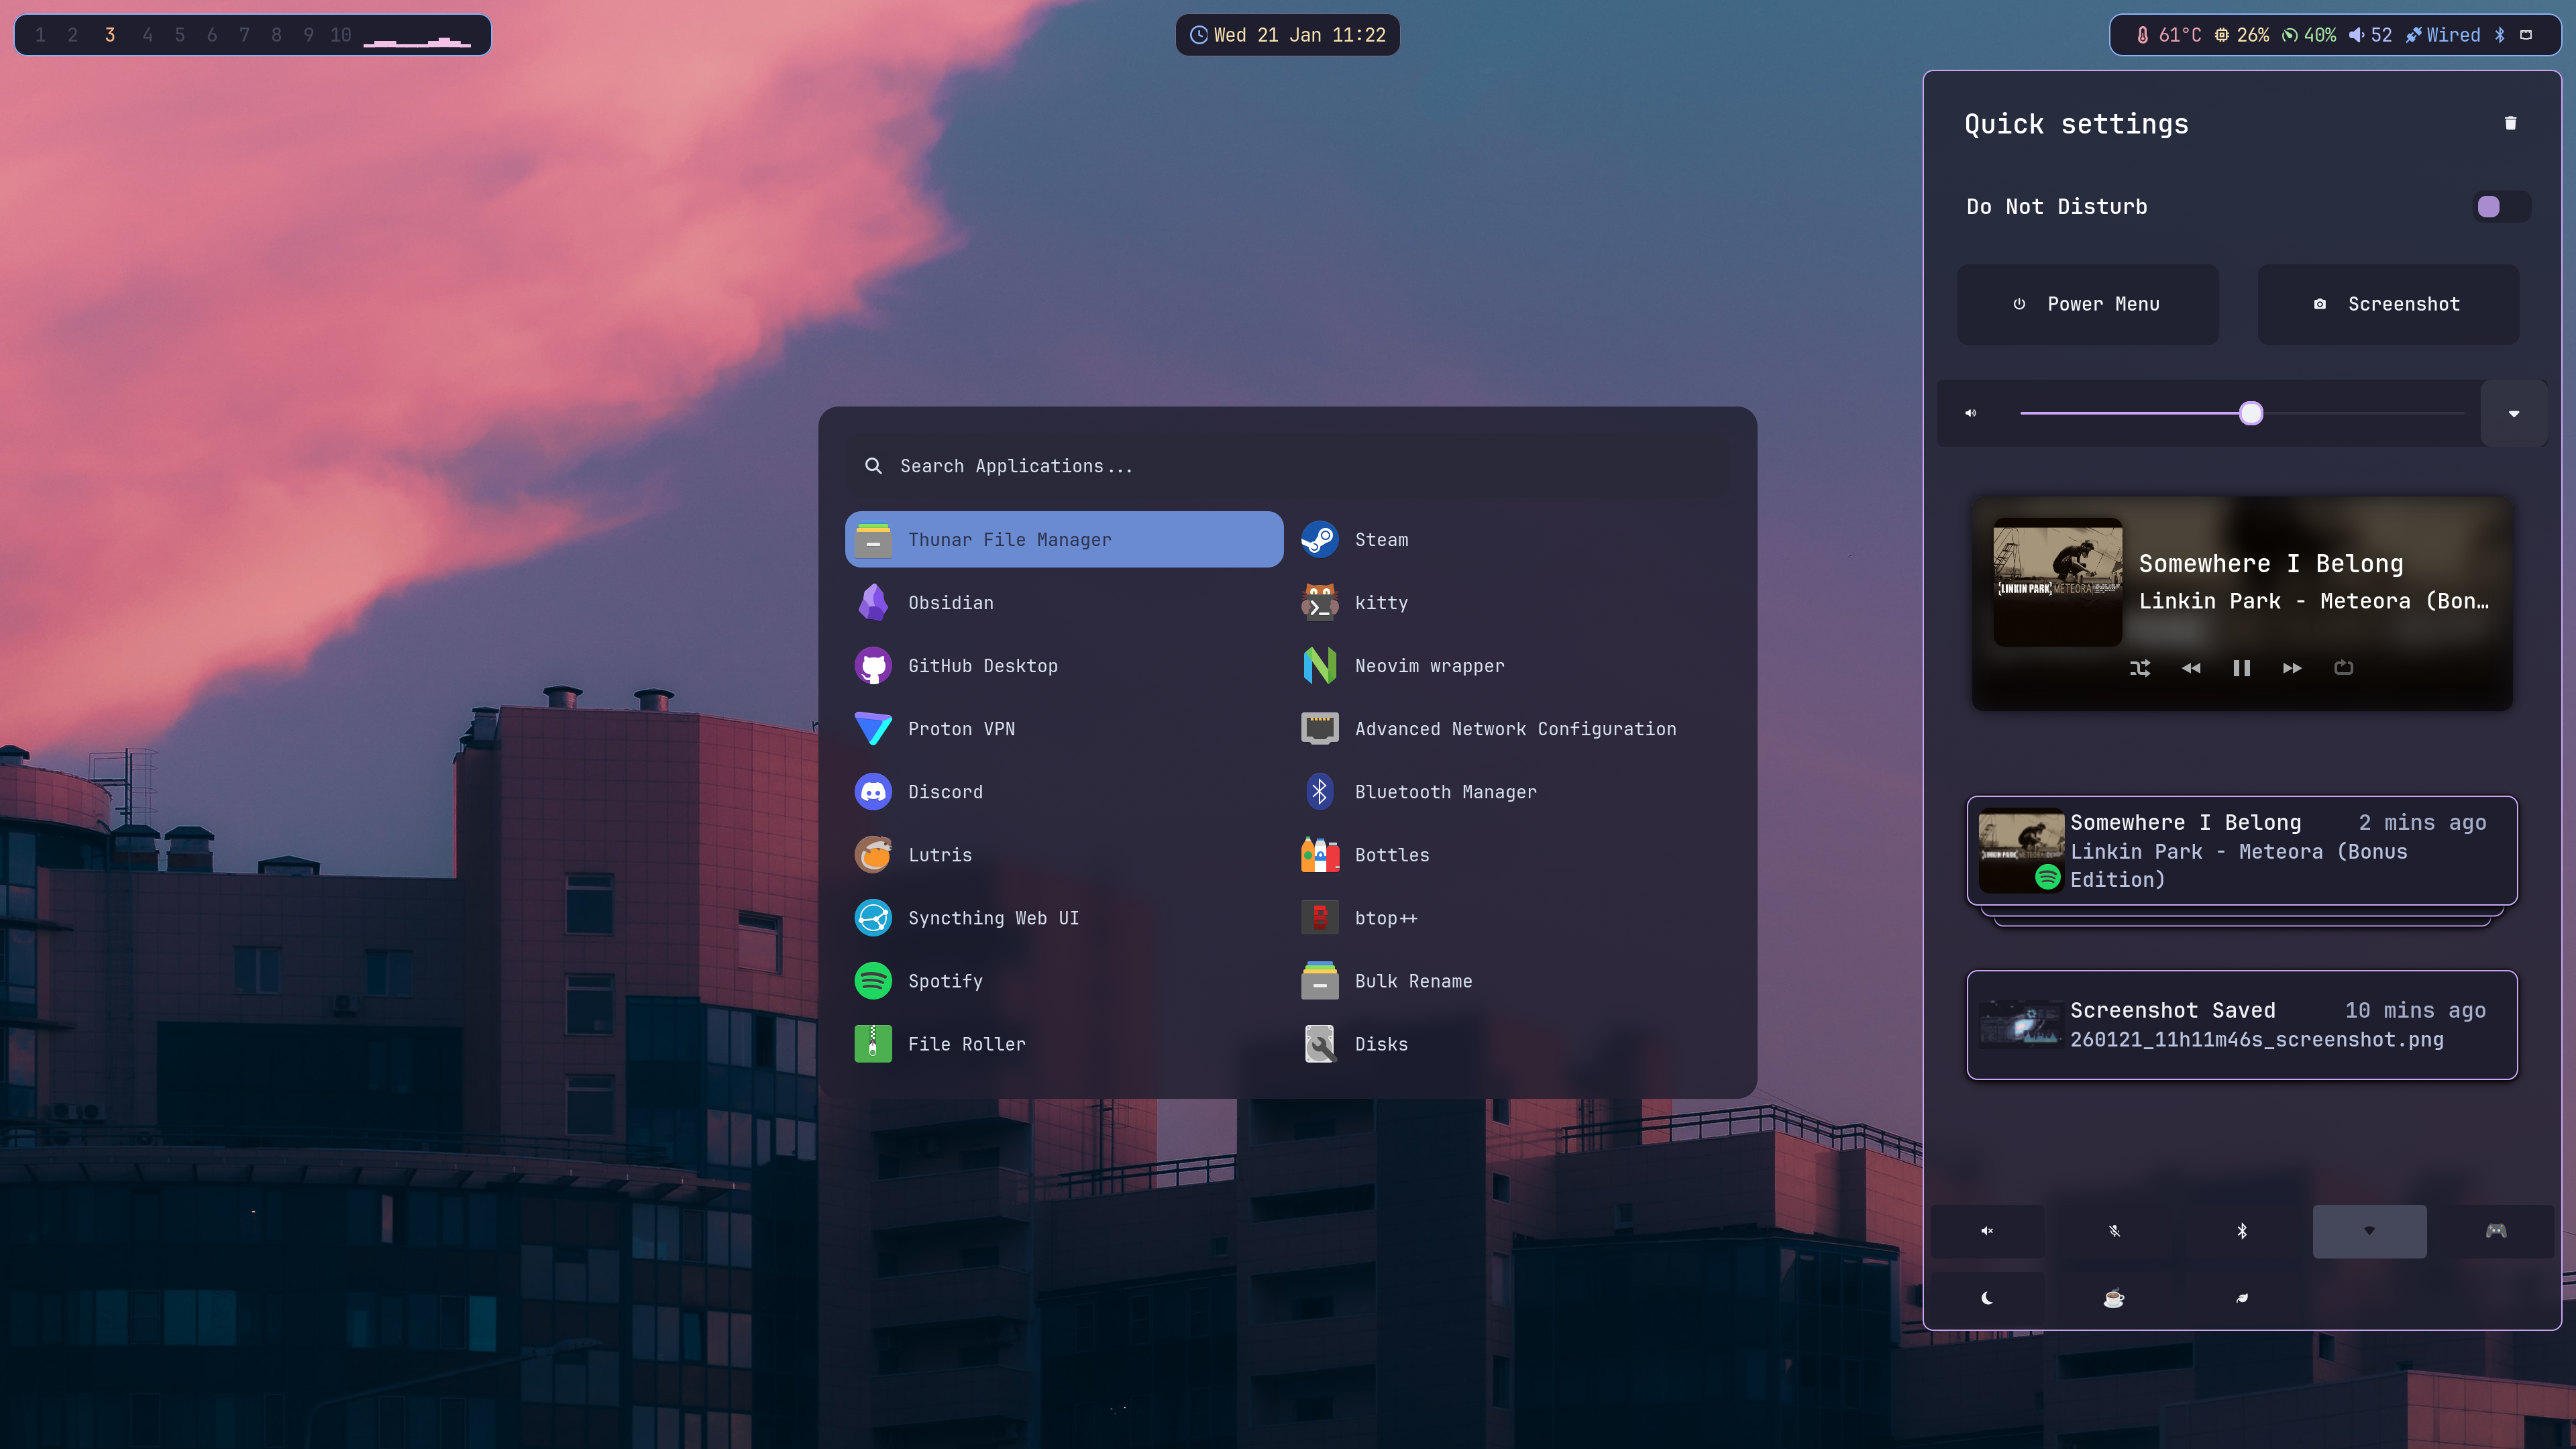Screen dimensions: 2576x1449
Task: Open Bluetooth Manager in the launcher
Action: [x=1511, y=792]
